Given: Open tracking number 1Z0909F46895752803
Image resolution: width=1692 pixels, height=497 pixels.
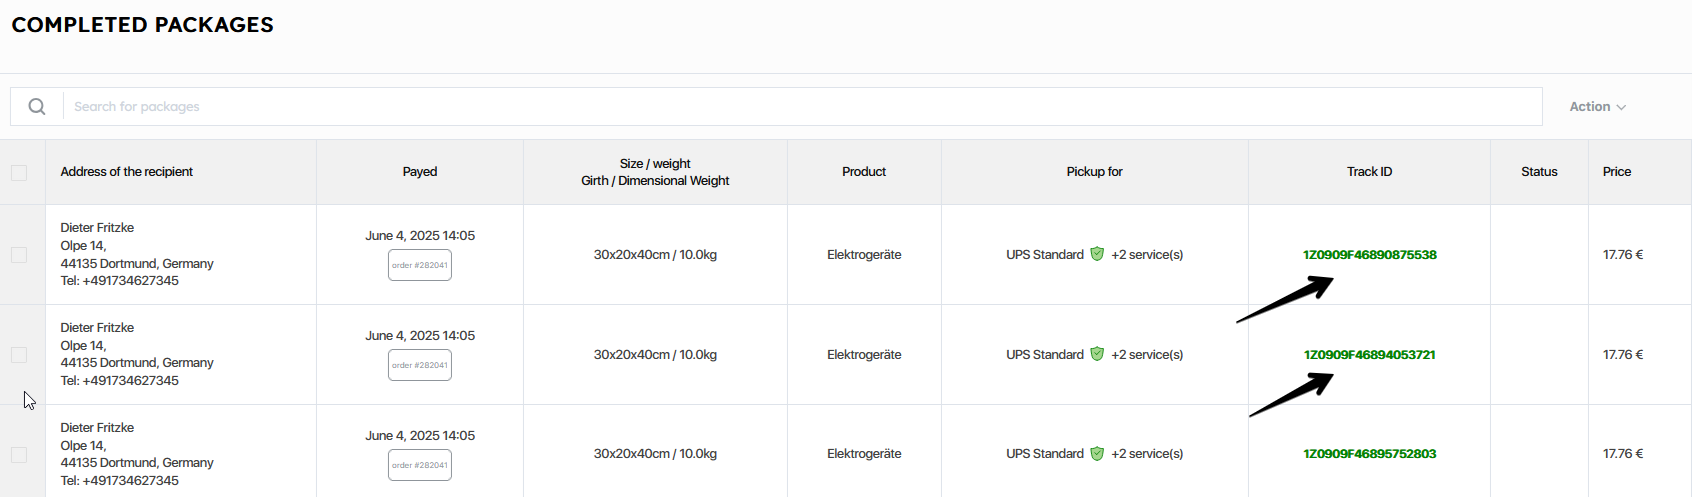Looking at the screenshot, I should click(x=1369, y=454).
